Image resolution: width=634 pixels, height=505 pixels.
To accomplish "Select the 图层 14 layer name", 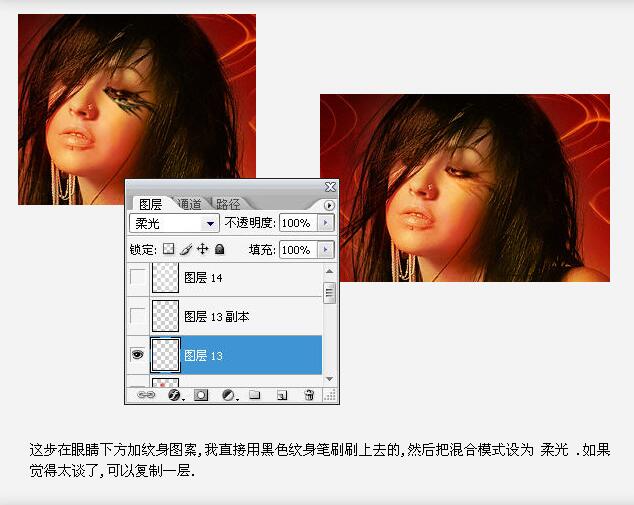I will (203, 278).
